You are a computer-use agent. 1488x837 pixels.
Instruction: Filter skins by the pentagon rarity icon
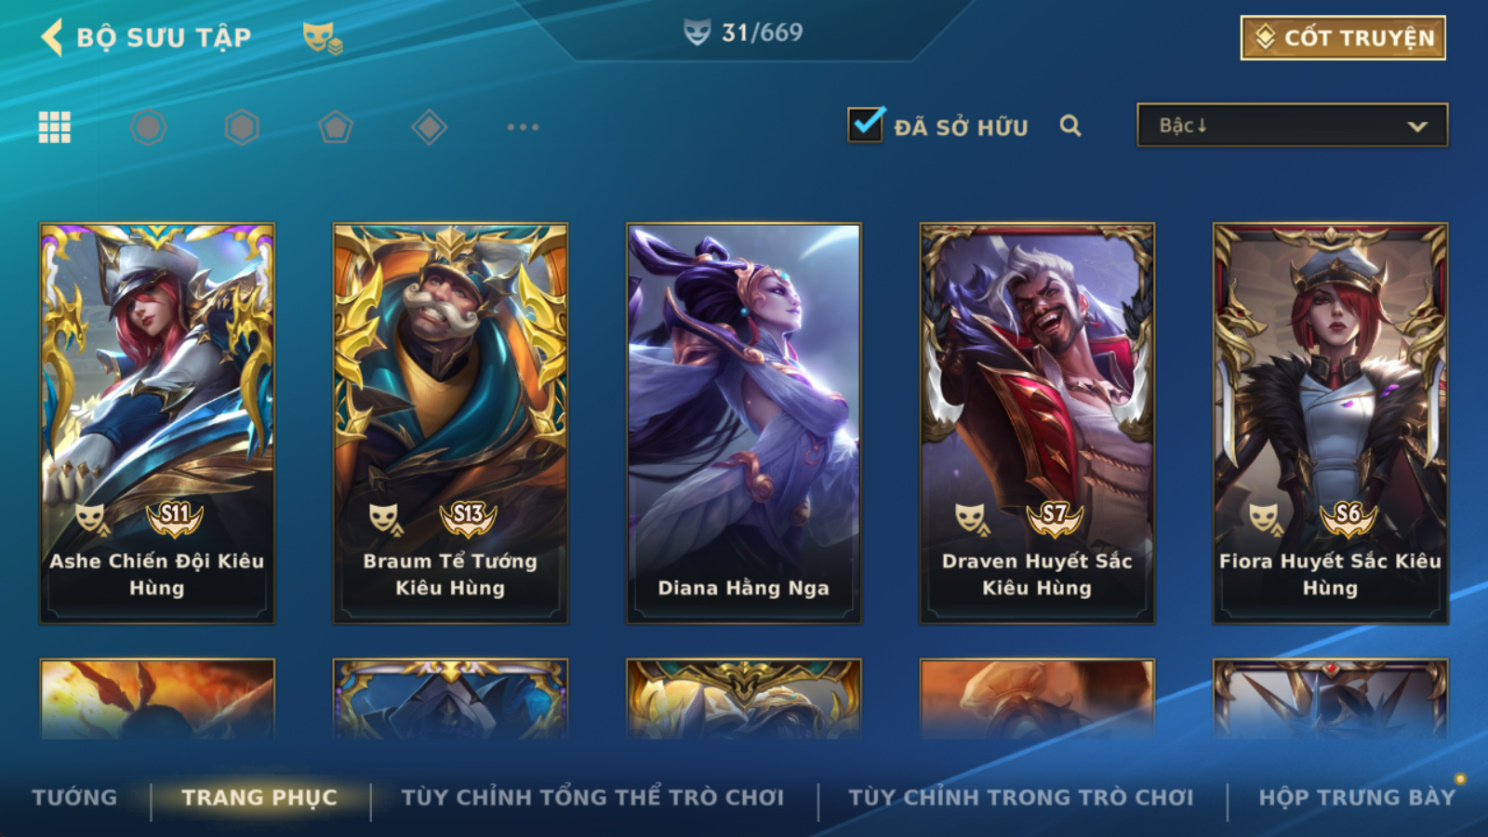pos(335,127)
